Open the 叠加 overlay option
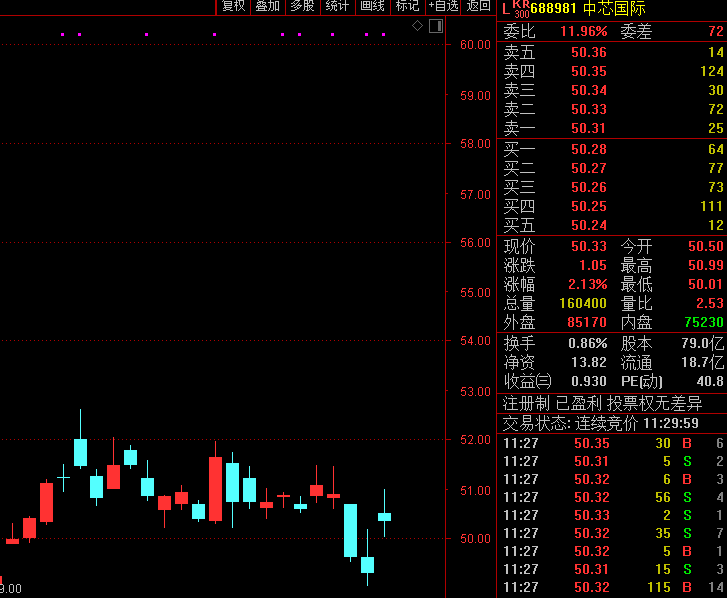This screenshot has height=598, width=727. pyautogui.click(x=268, y=6)
